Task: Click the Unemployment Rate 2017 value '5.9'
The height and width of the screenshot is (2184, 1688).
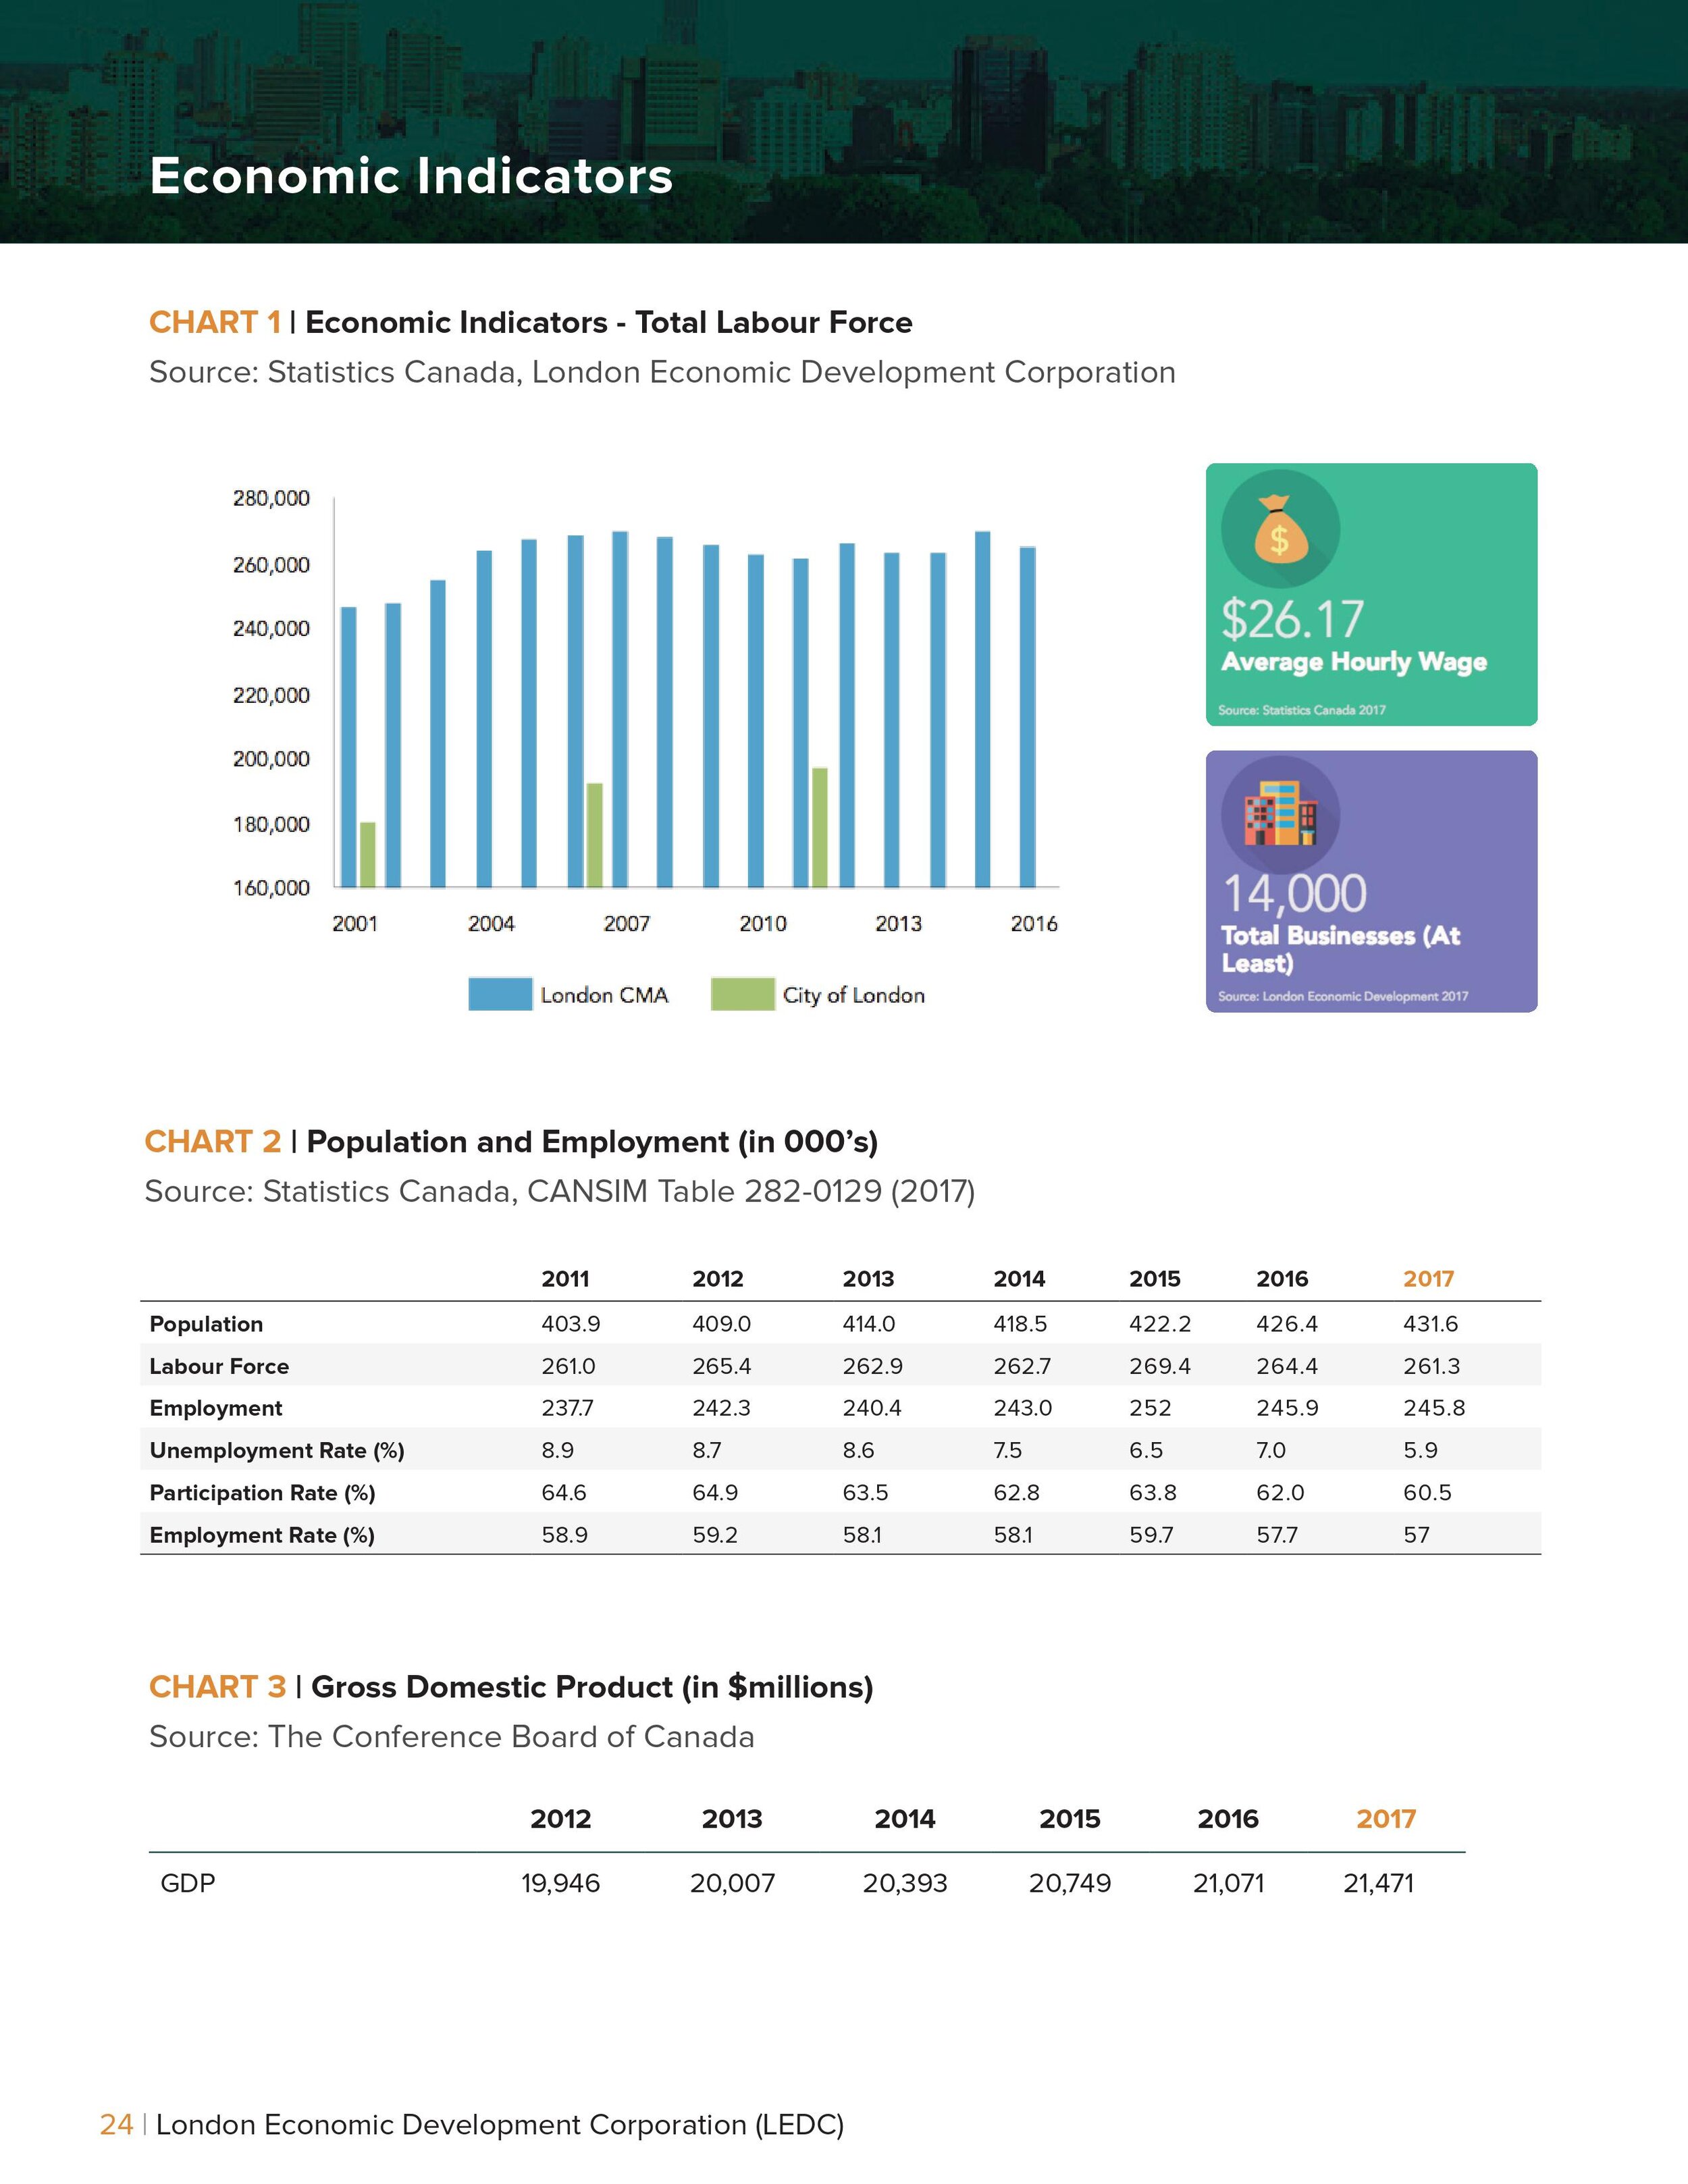Action: (x=1420, y=1450)
